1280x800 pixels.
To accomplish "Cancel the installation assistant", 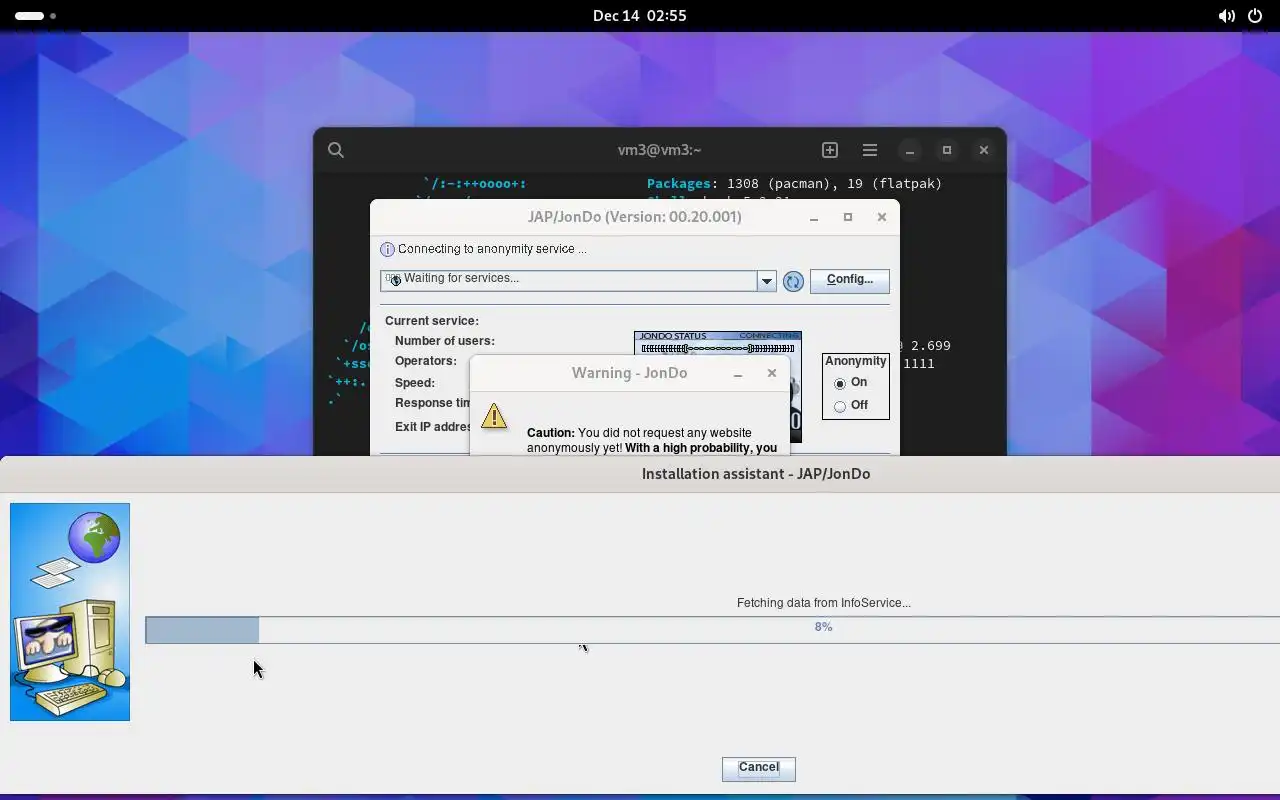I will (759, 768).
